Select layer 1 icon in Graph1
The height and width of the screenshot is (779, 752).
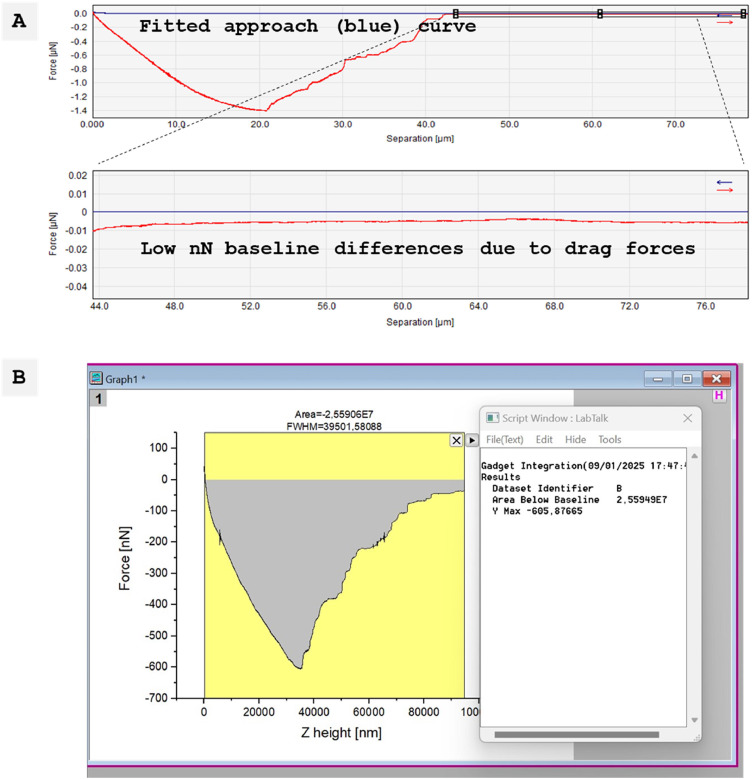click(98, 399)
